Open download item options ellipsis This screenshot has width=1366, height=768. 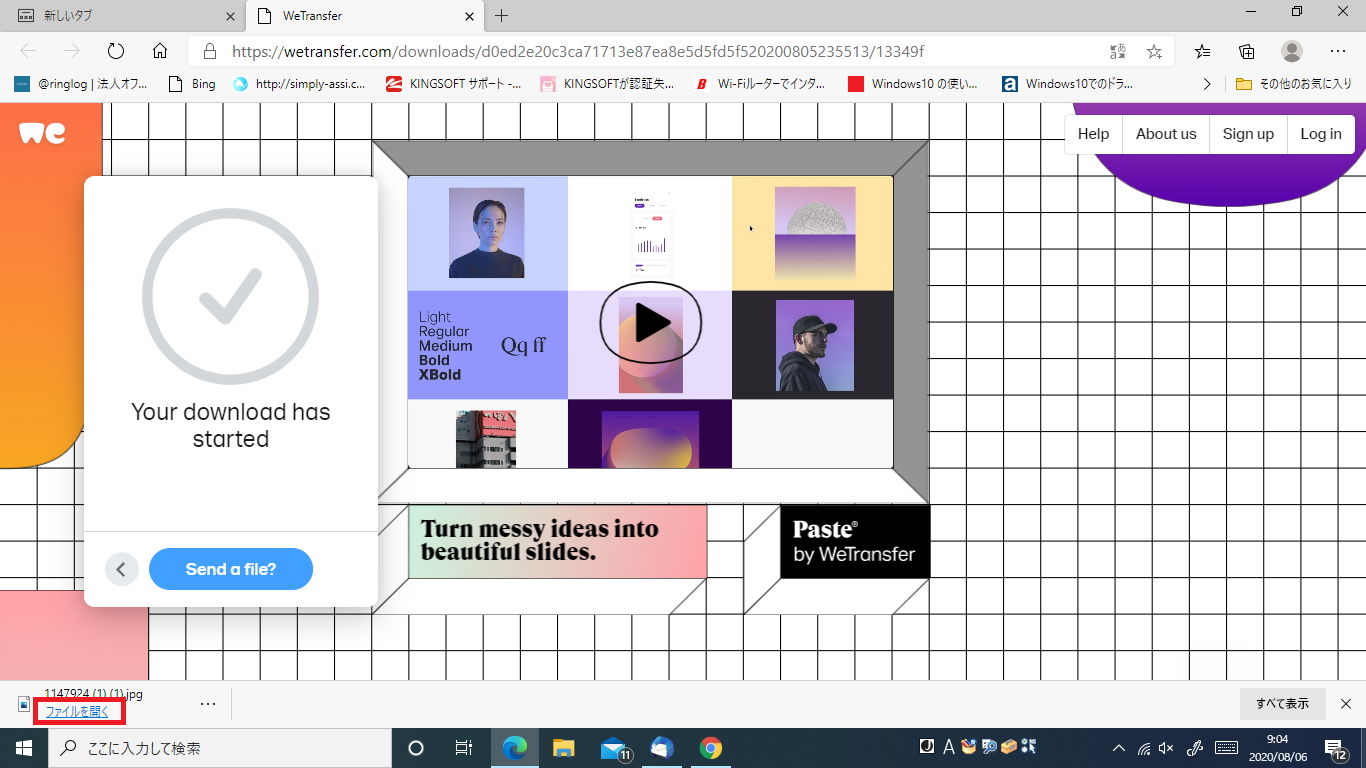point(208,704)
